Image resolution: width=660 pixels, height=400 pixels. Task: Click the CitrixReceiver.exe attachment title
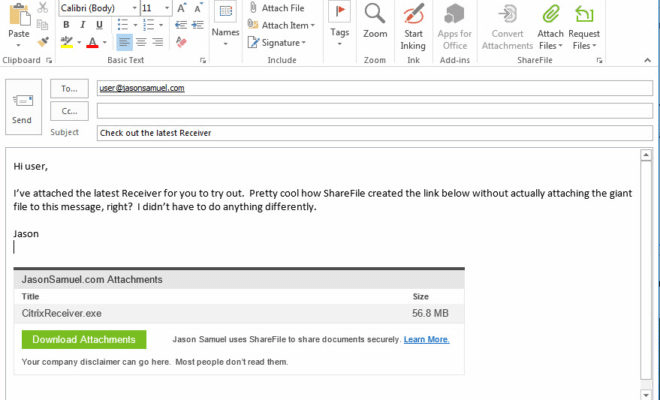click(x=61, y=313)
